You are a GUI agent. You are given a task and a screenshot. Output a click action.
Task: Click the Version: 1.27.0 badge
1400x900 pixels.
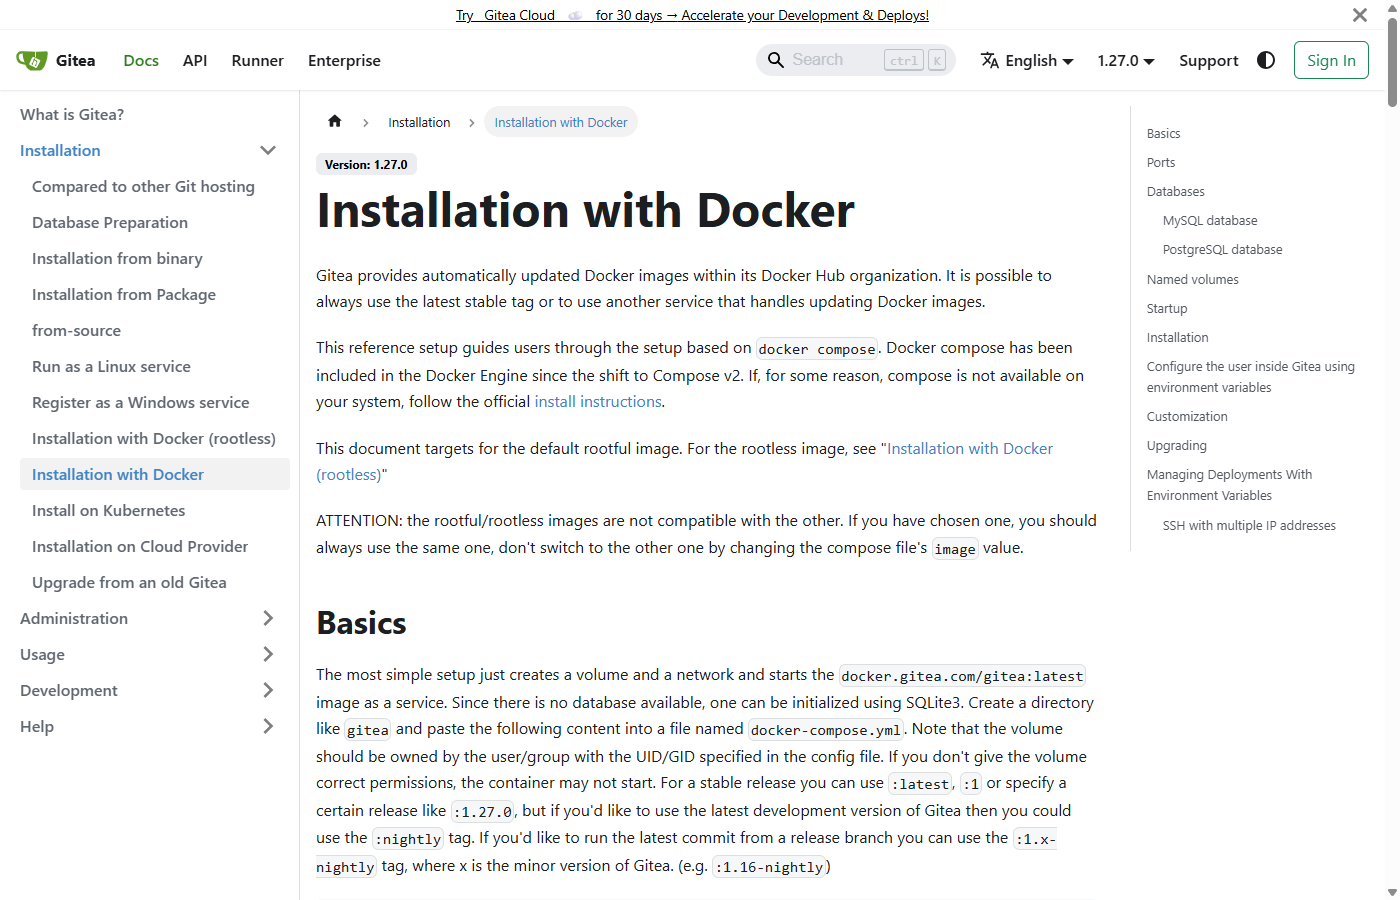pyautogui.click(x=366, y=164)
